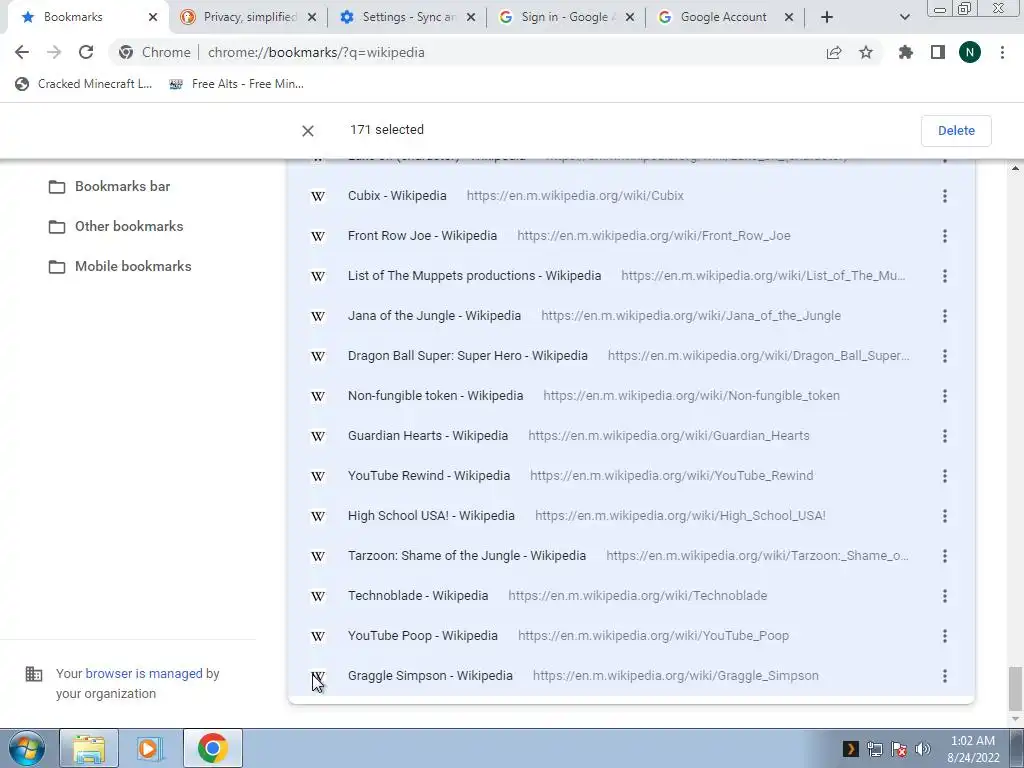This screenshot has height=768, width=1024.
Task: Open a new tab with the plus button
Action: click(827, 17)
